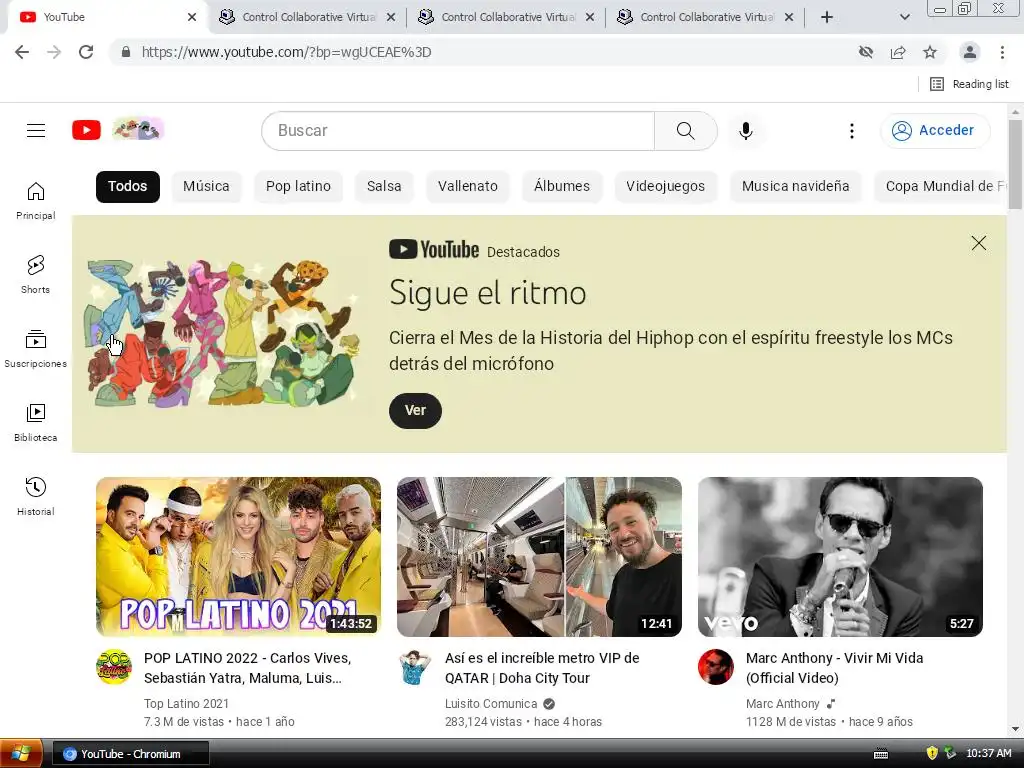Select the Pop latino filter chip
This screenshot has height=768, width=1024.
[298, 186]
